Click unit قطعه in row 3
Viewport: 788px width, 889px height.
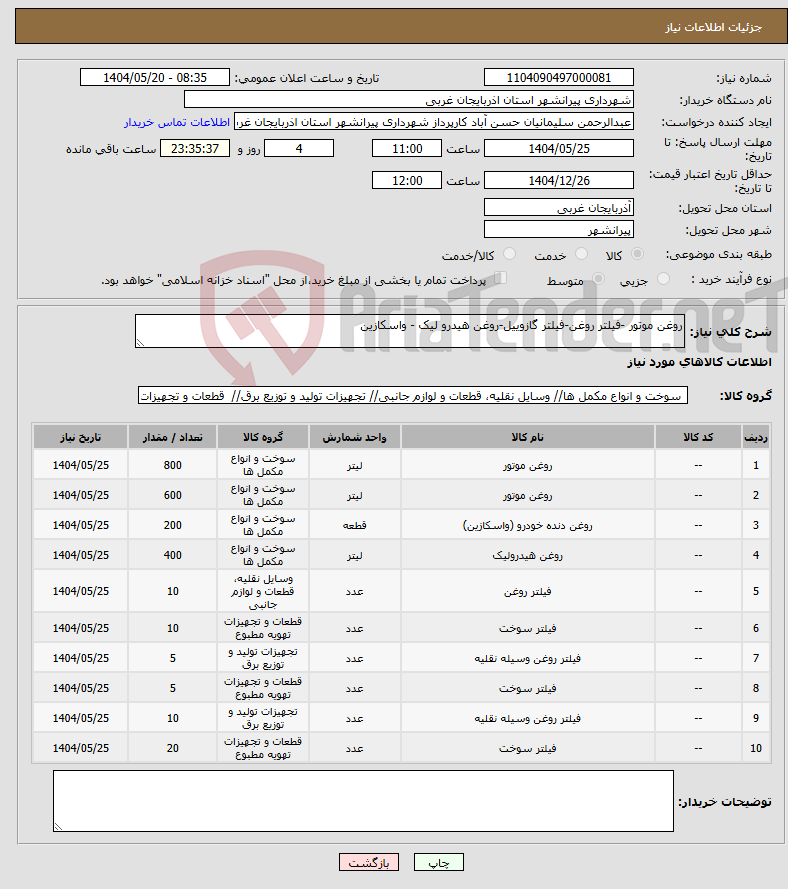[x=355, y=526]
